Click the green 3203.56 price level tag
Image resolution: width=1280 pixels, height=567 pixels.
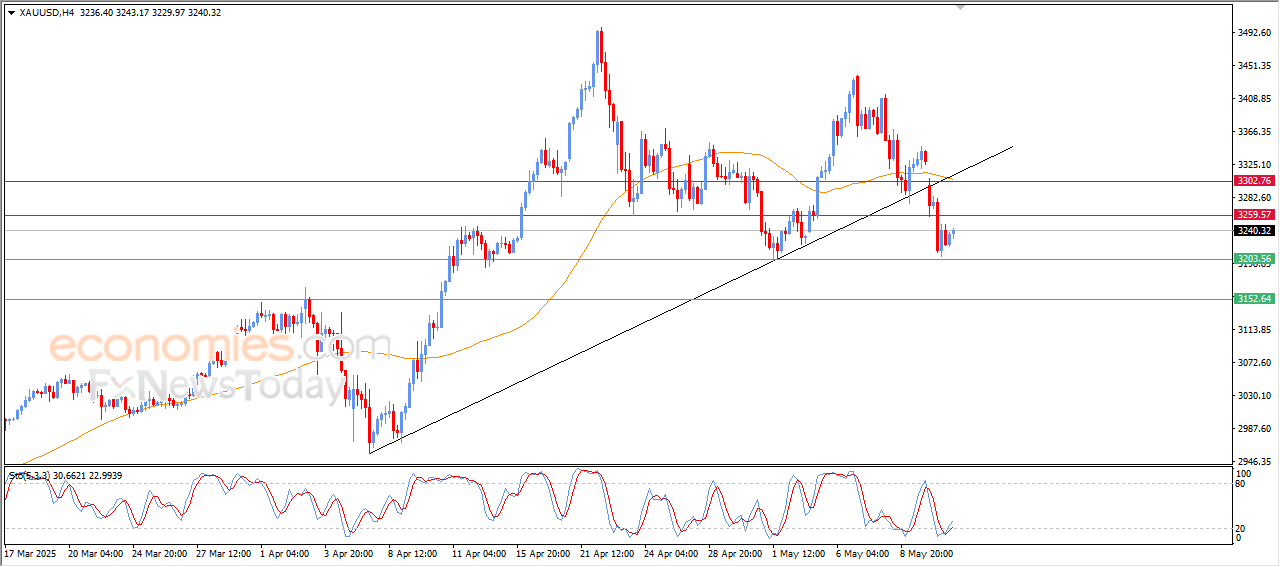click(1253, 259)
